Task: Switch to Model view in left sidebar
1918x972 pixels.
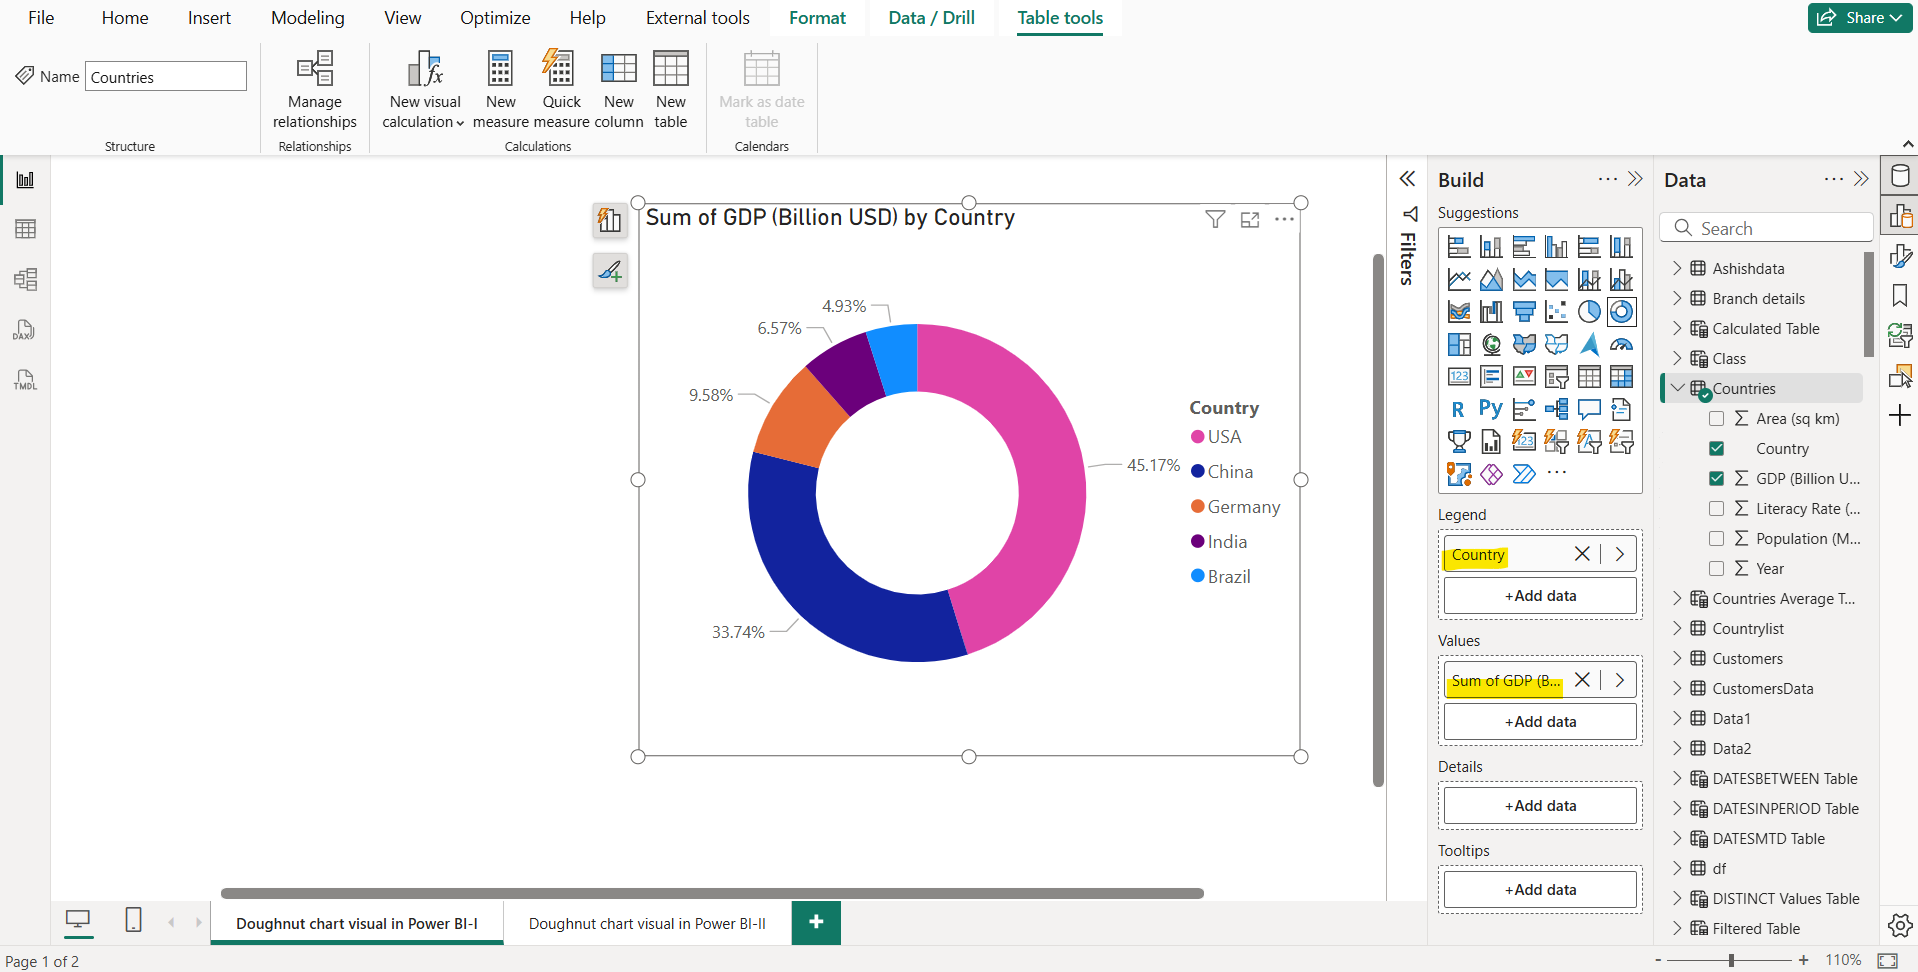Action: (24, 280)
